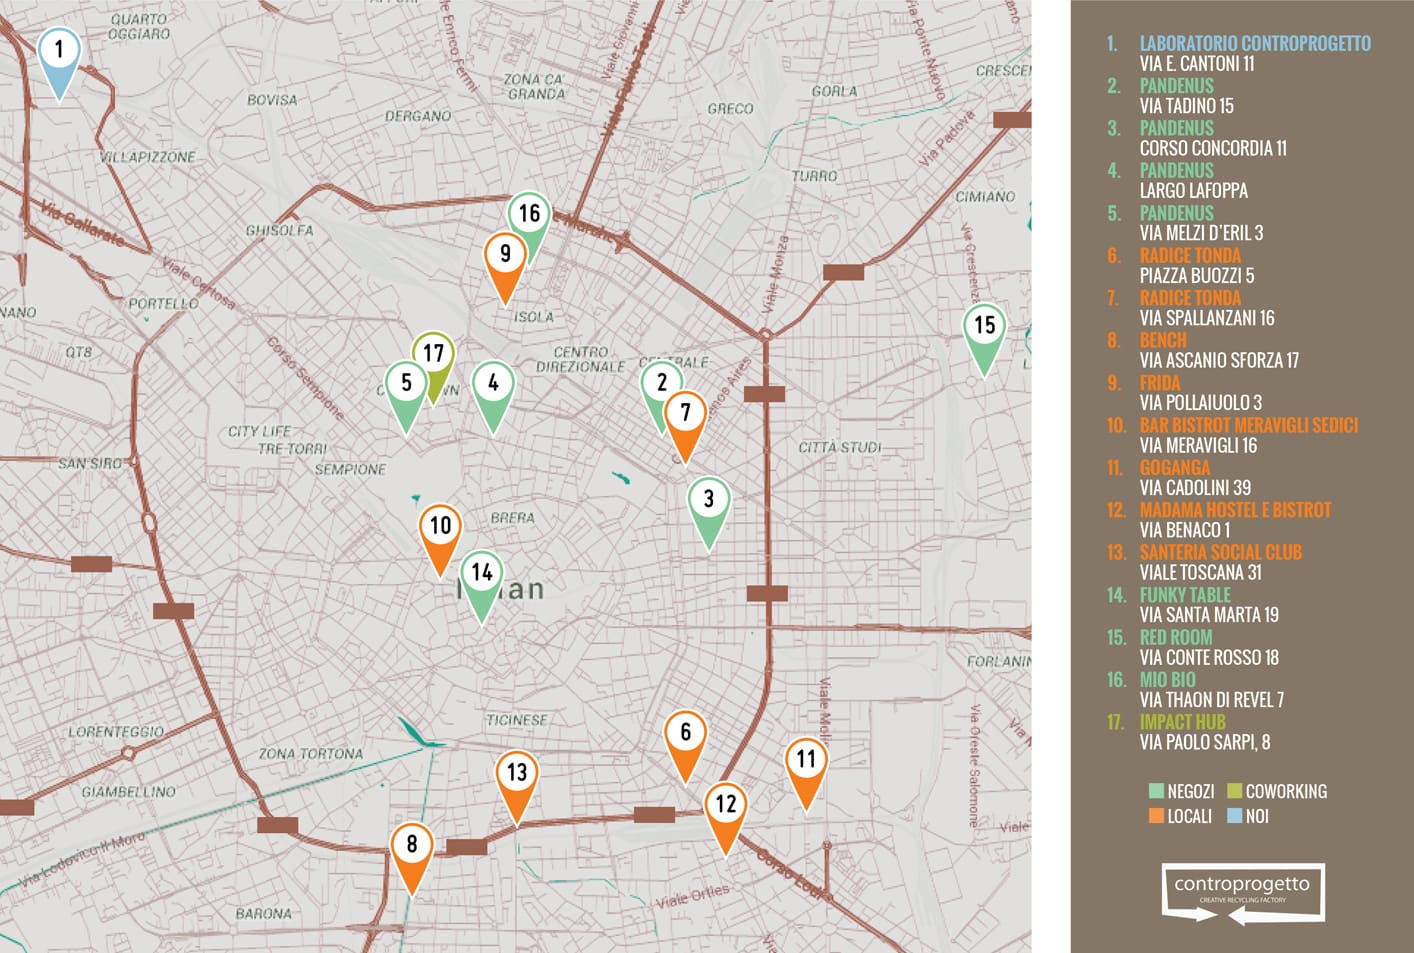Click the "CITTÀ STUDI" label on the map

tap(840, 447)
